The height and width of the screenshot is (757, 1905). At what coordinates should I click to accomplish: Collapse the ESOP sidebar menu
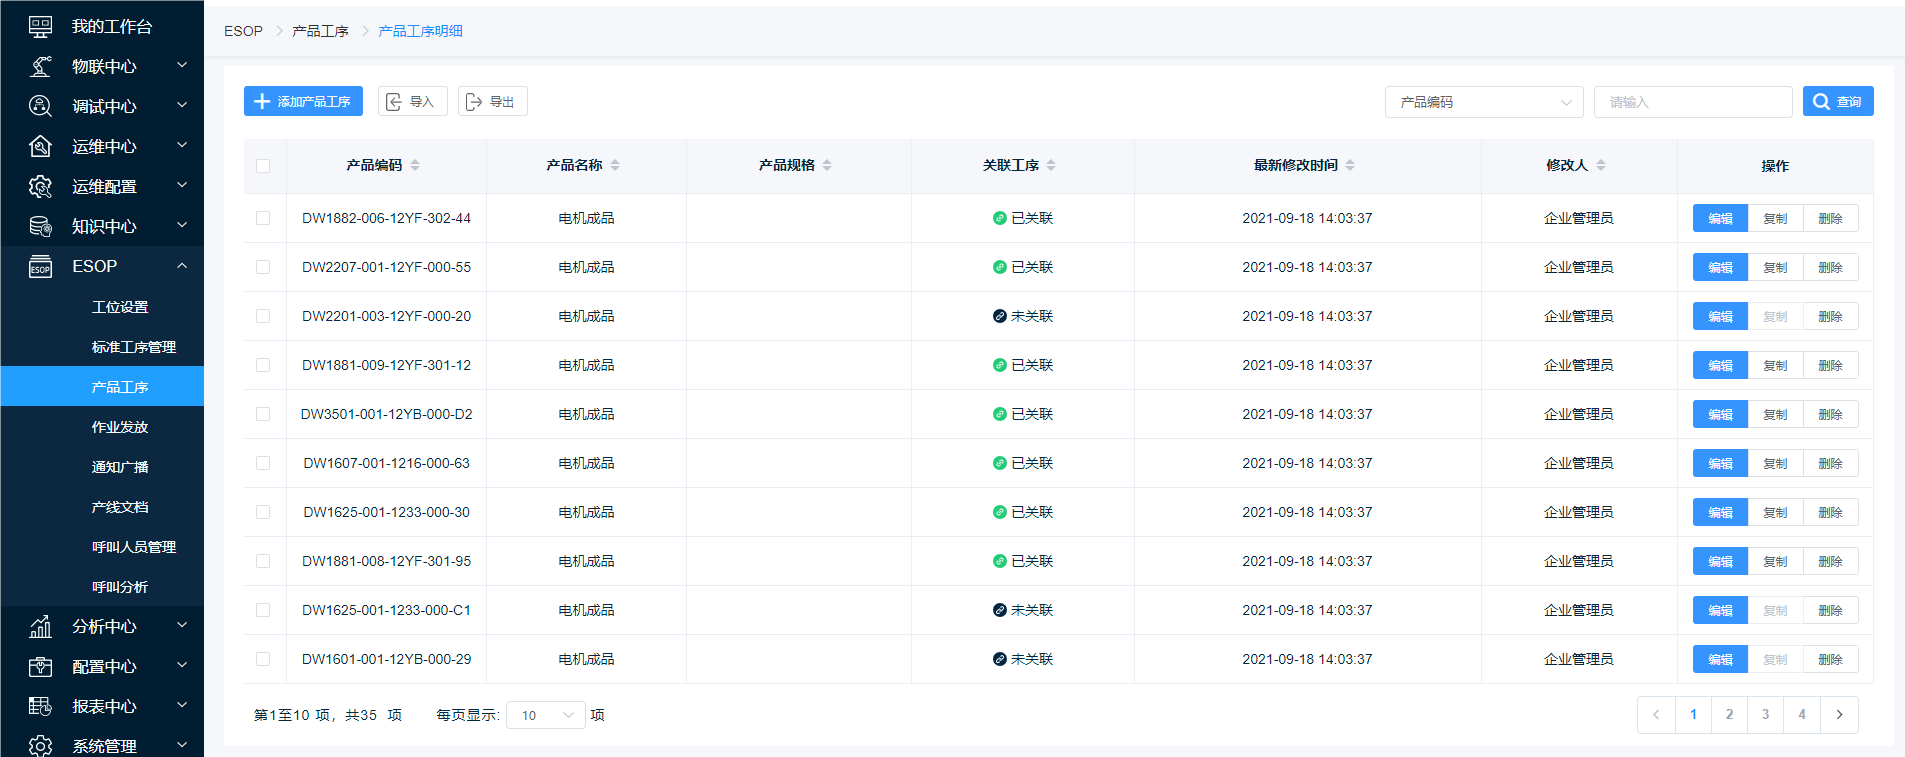(x=182, y=266)
